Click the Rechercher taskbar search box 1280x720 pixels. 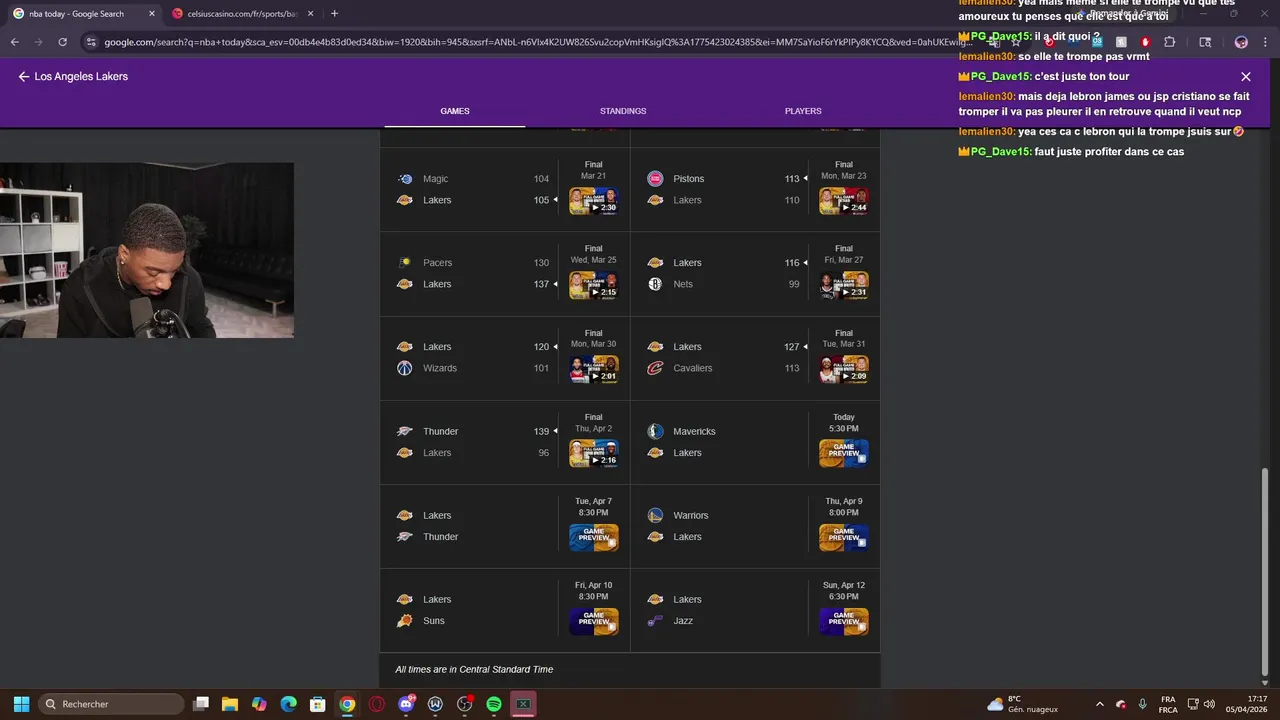coord(111,704)
